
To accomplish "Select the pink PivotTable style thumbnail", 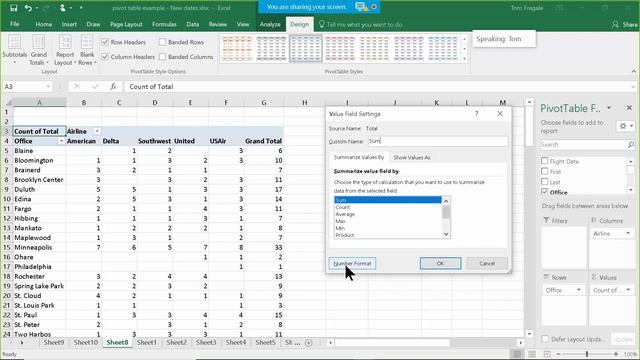I will coord(340,49).
